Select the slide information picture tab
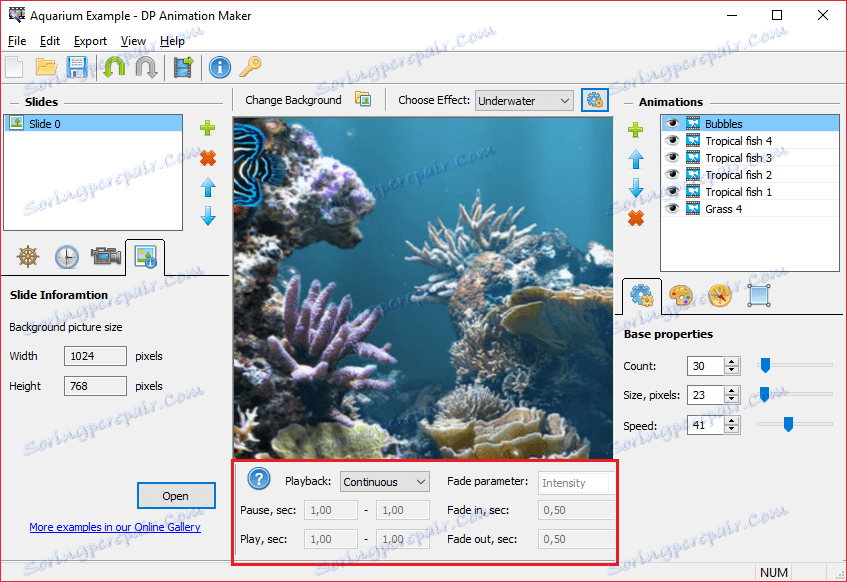 pos(145,257)
